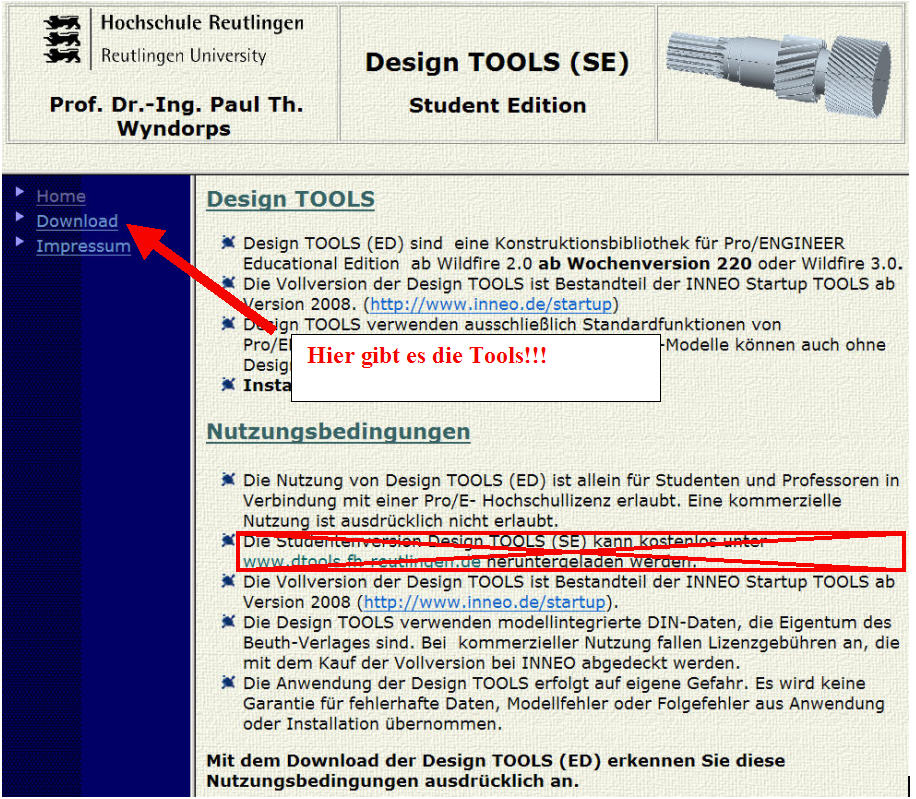This screenshot has width=916, height=799.
Task: Go to the Impressum page
Action: (84, 246)
